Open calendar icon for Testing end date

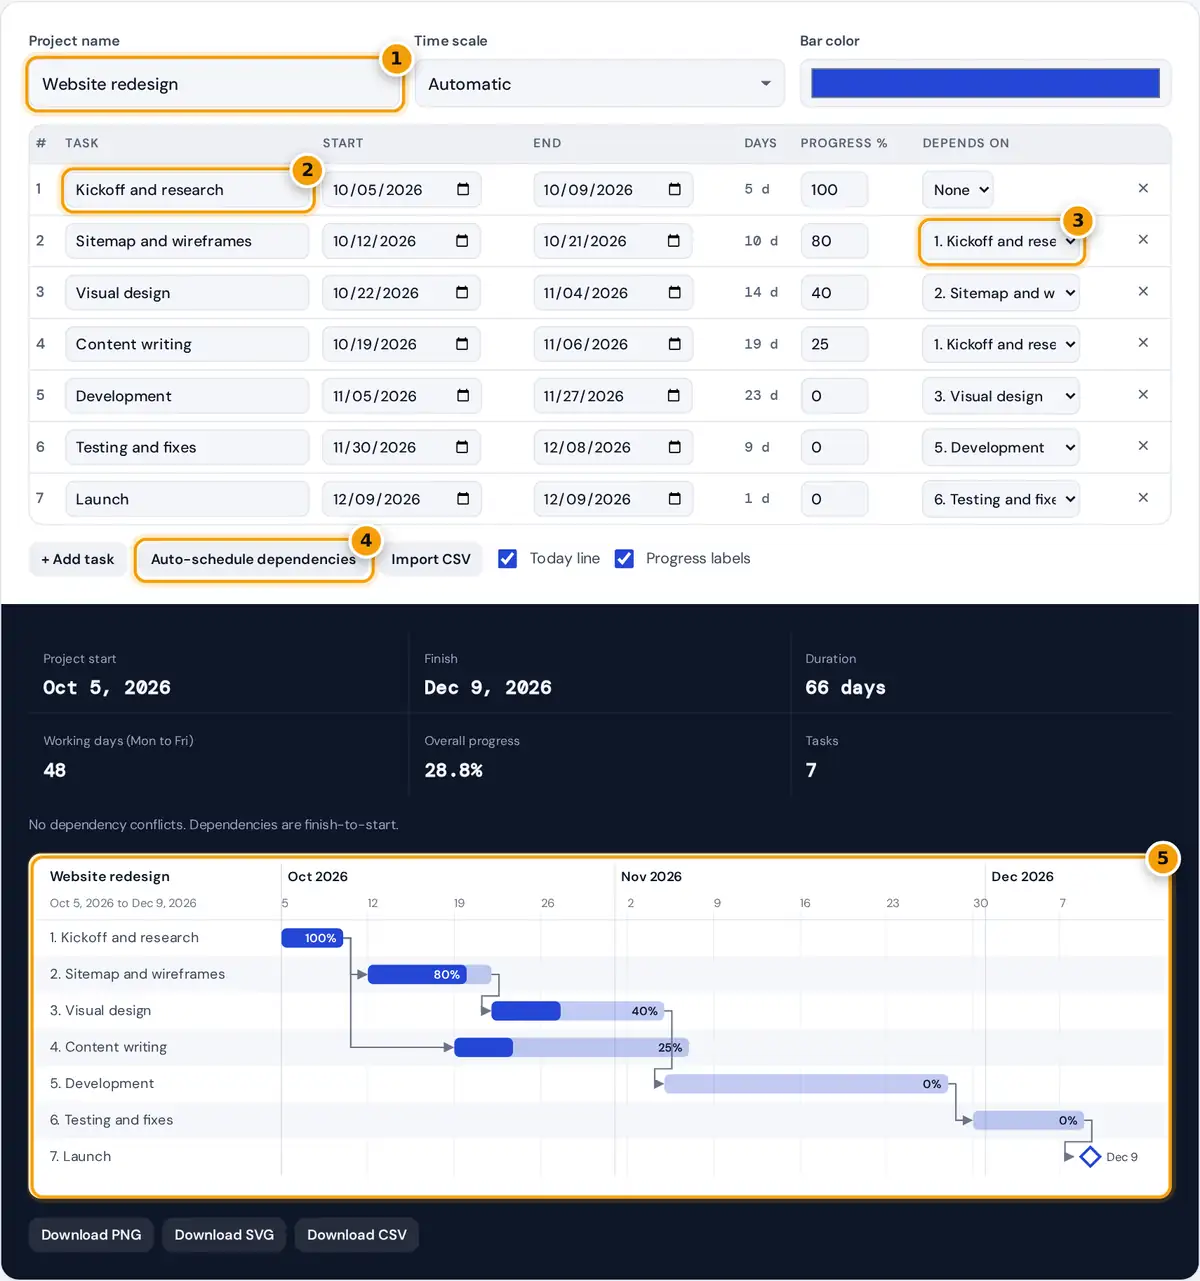tap(674, 447)
